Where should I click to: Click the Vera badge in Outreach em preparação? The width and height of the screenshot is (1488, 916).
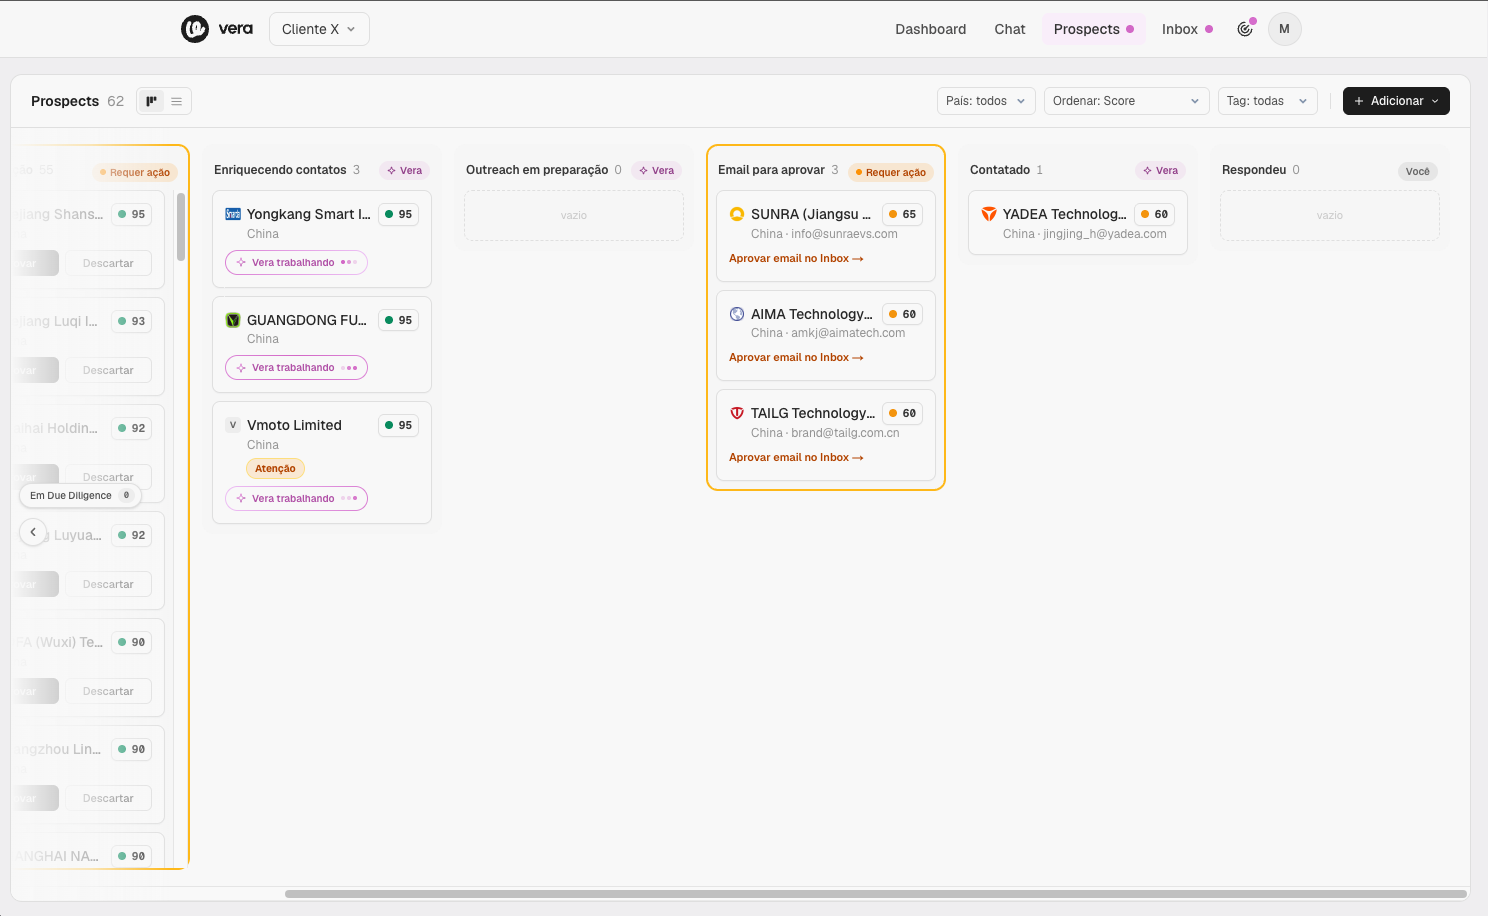pos(656,170)
